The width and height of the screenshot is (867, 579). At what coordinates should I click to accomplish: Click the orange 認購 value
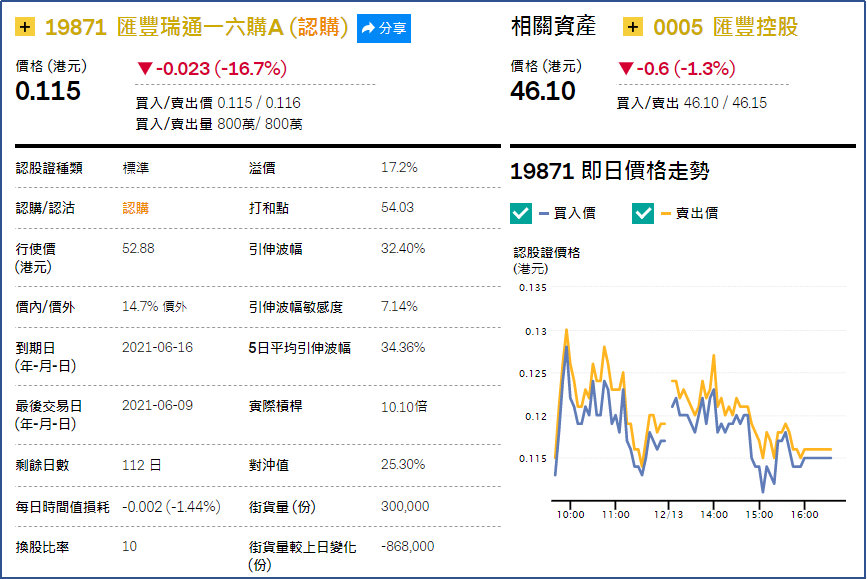[135, 208]
